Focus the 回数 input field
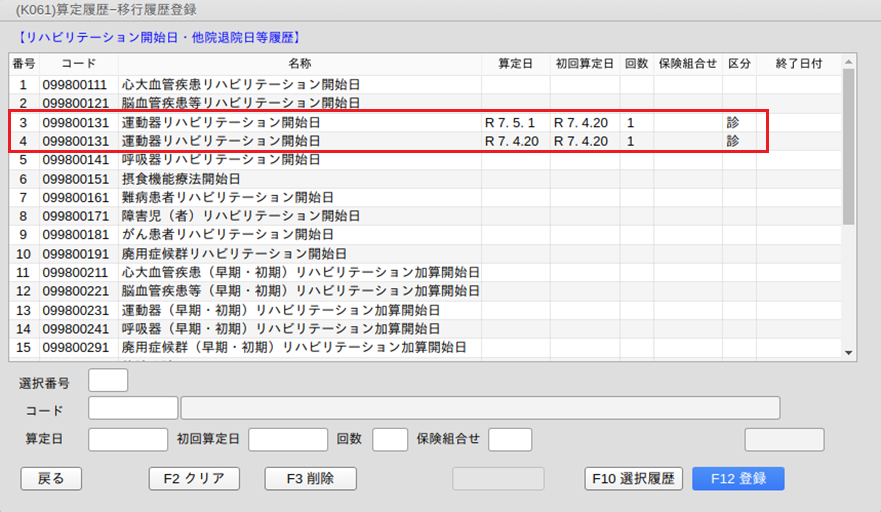The height and width of the screenshot is (512, 881). pos(390,439)
